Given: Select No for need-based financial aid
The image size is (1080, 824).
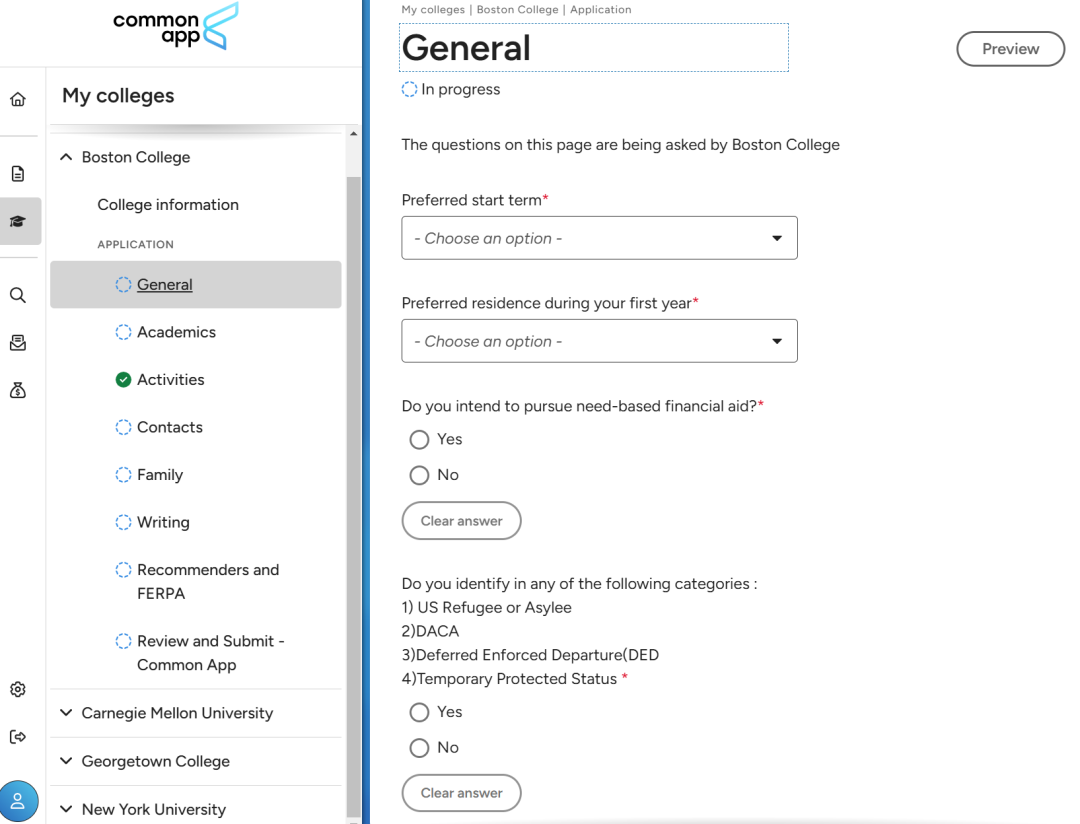Looking at the screenshot, I should pos(419,475).
